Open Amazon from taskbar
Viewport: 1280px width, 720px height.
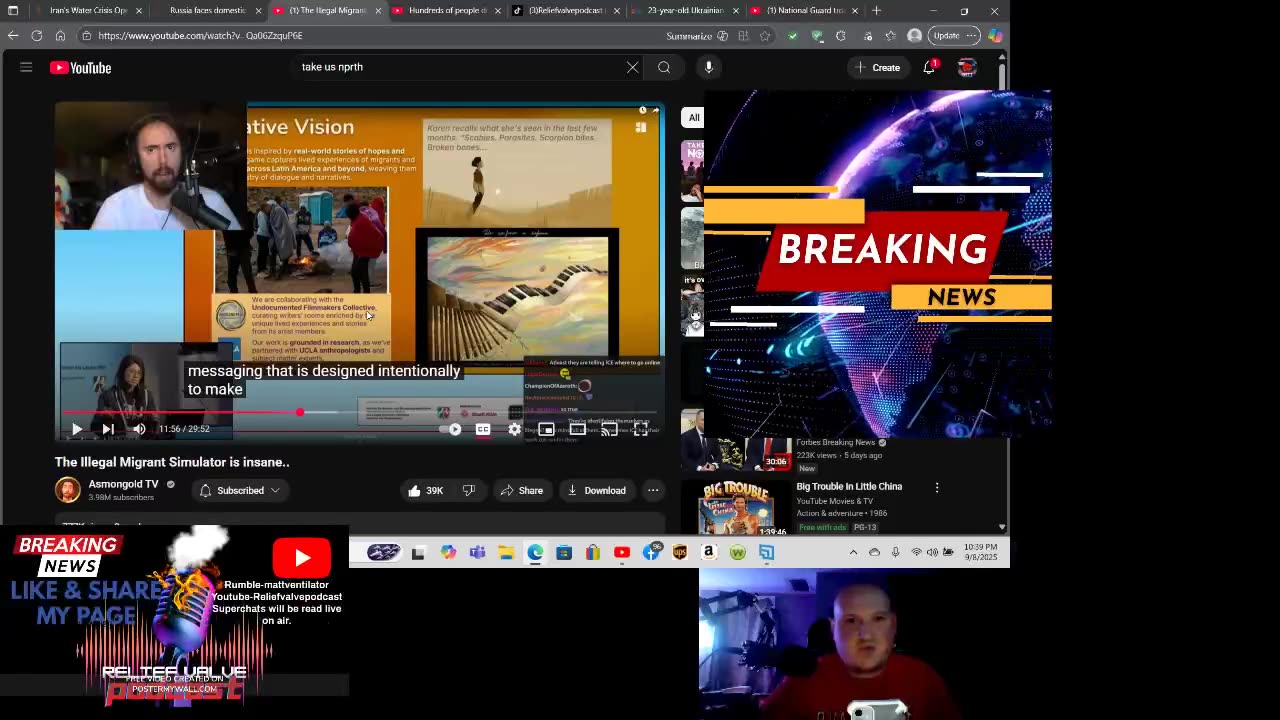(709, 552)
